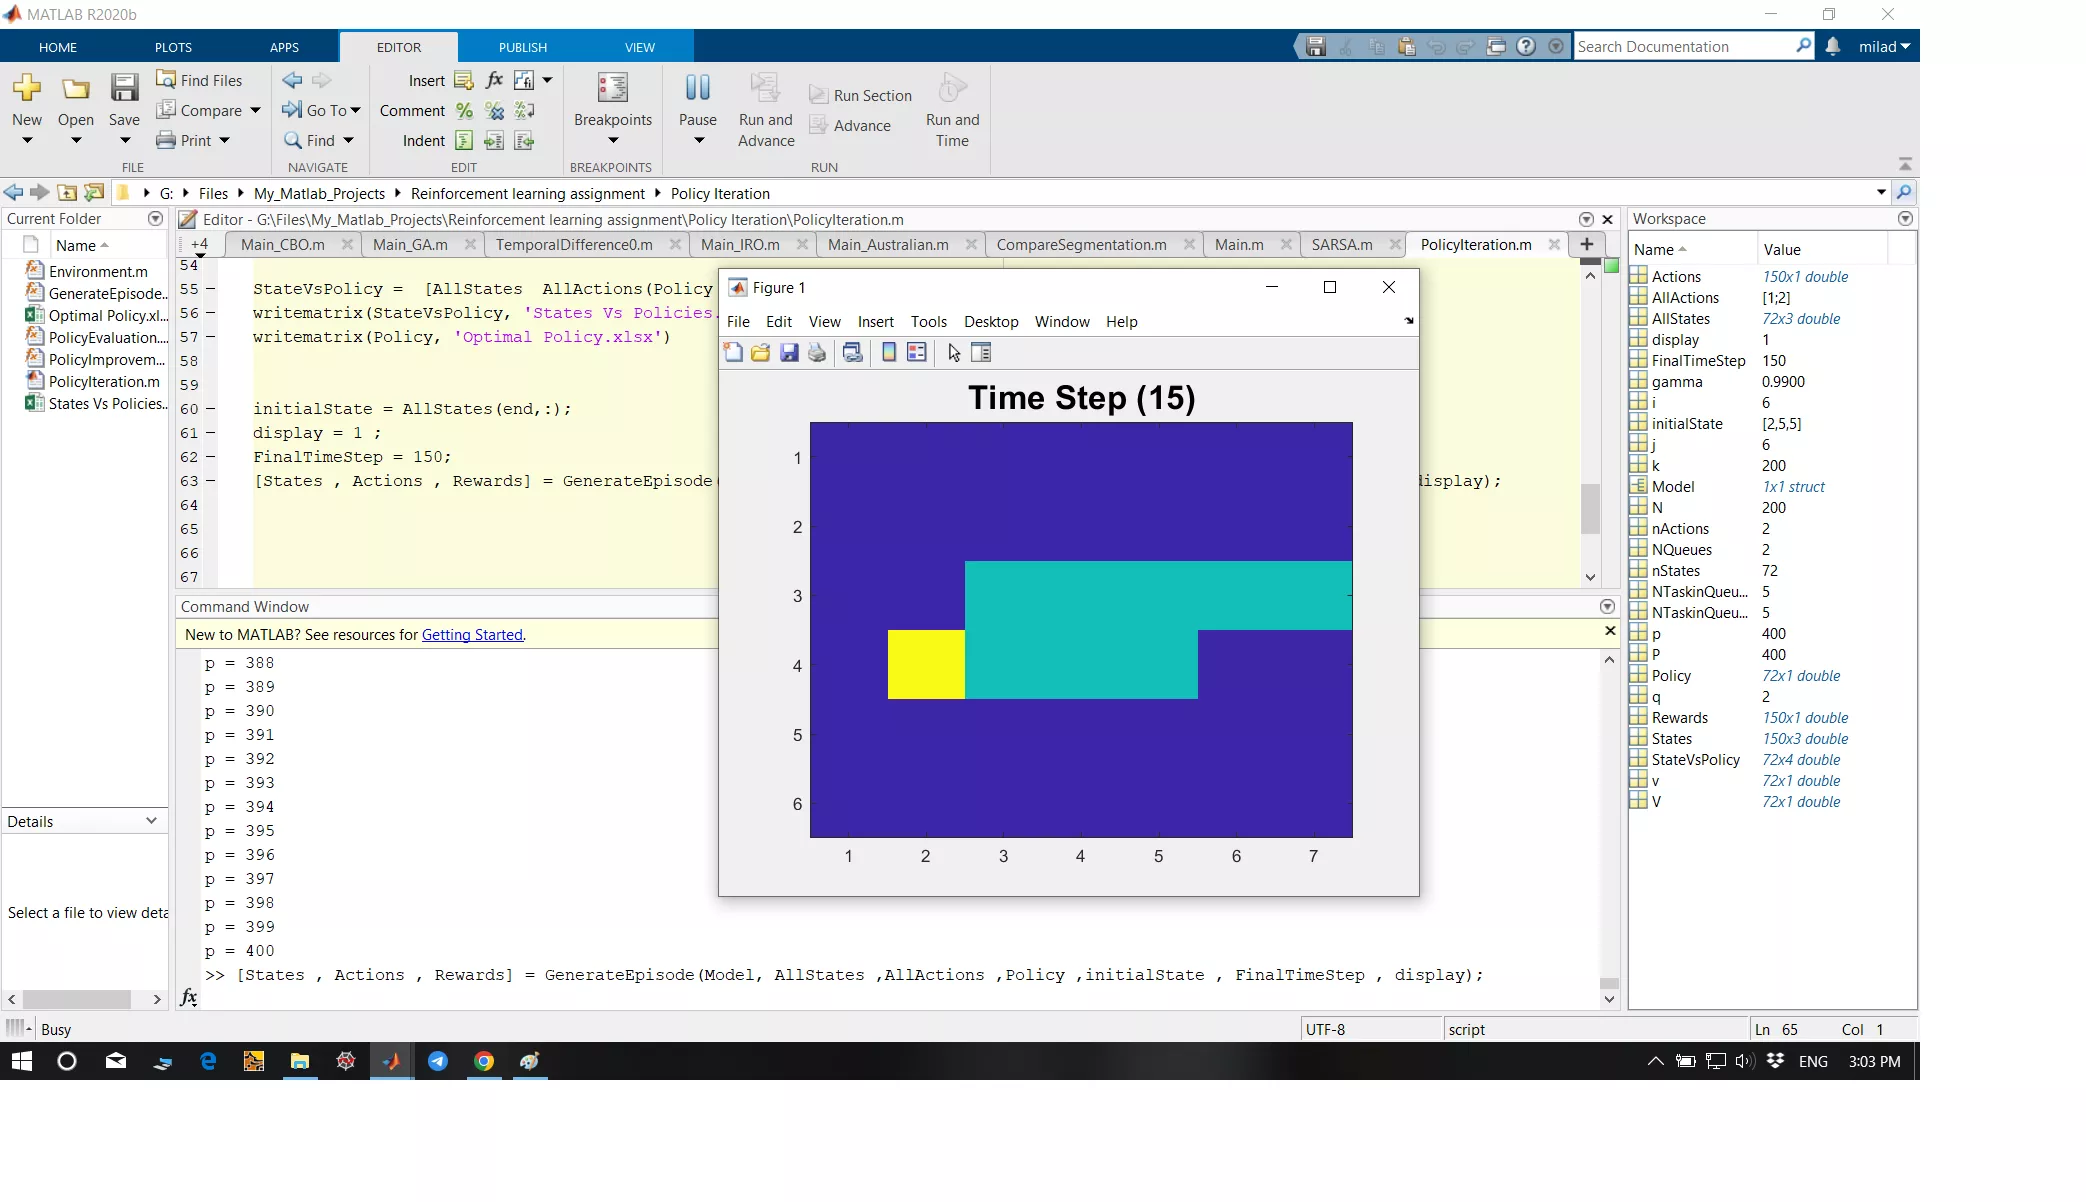Click Insert Colorbar icon in Figure toolbar
This screenshot has height=1202, width=2086.
[x=888, y=352]
